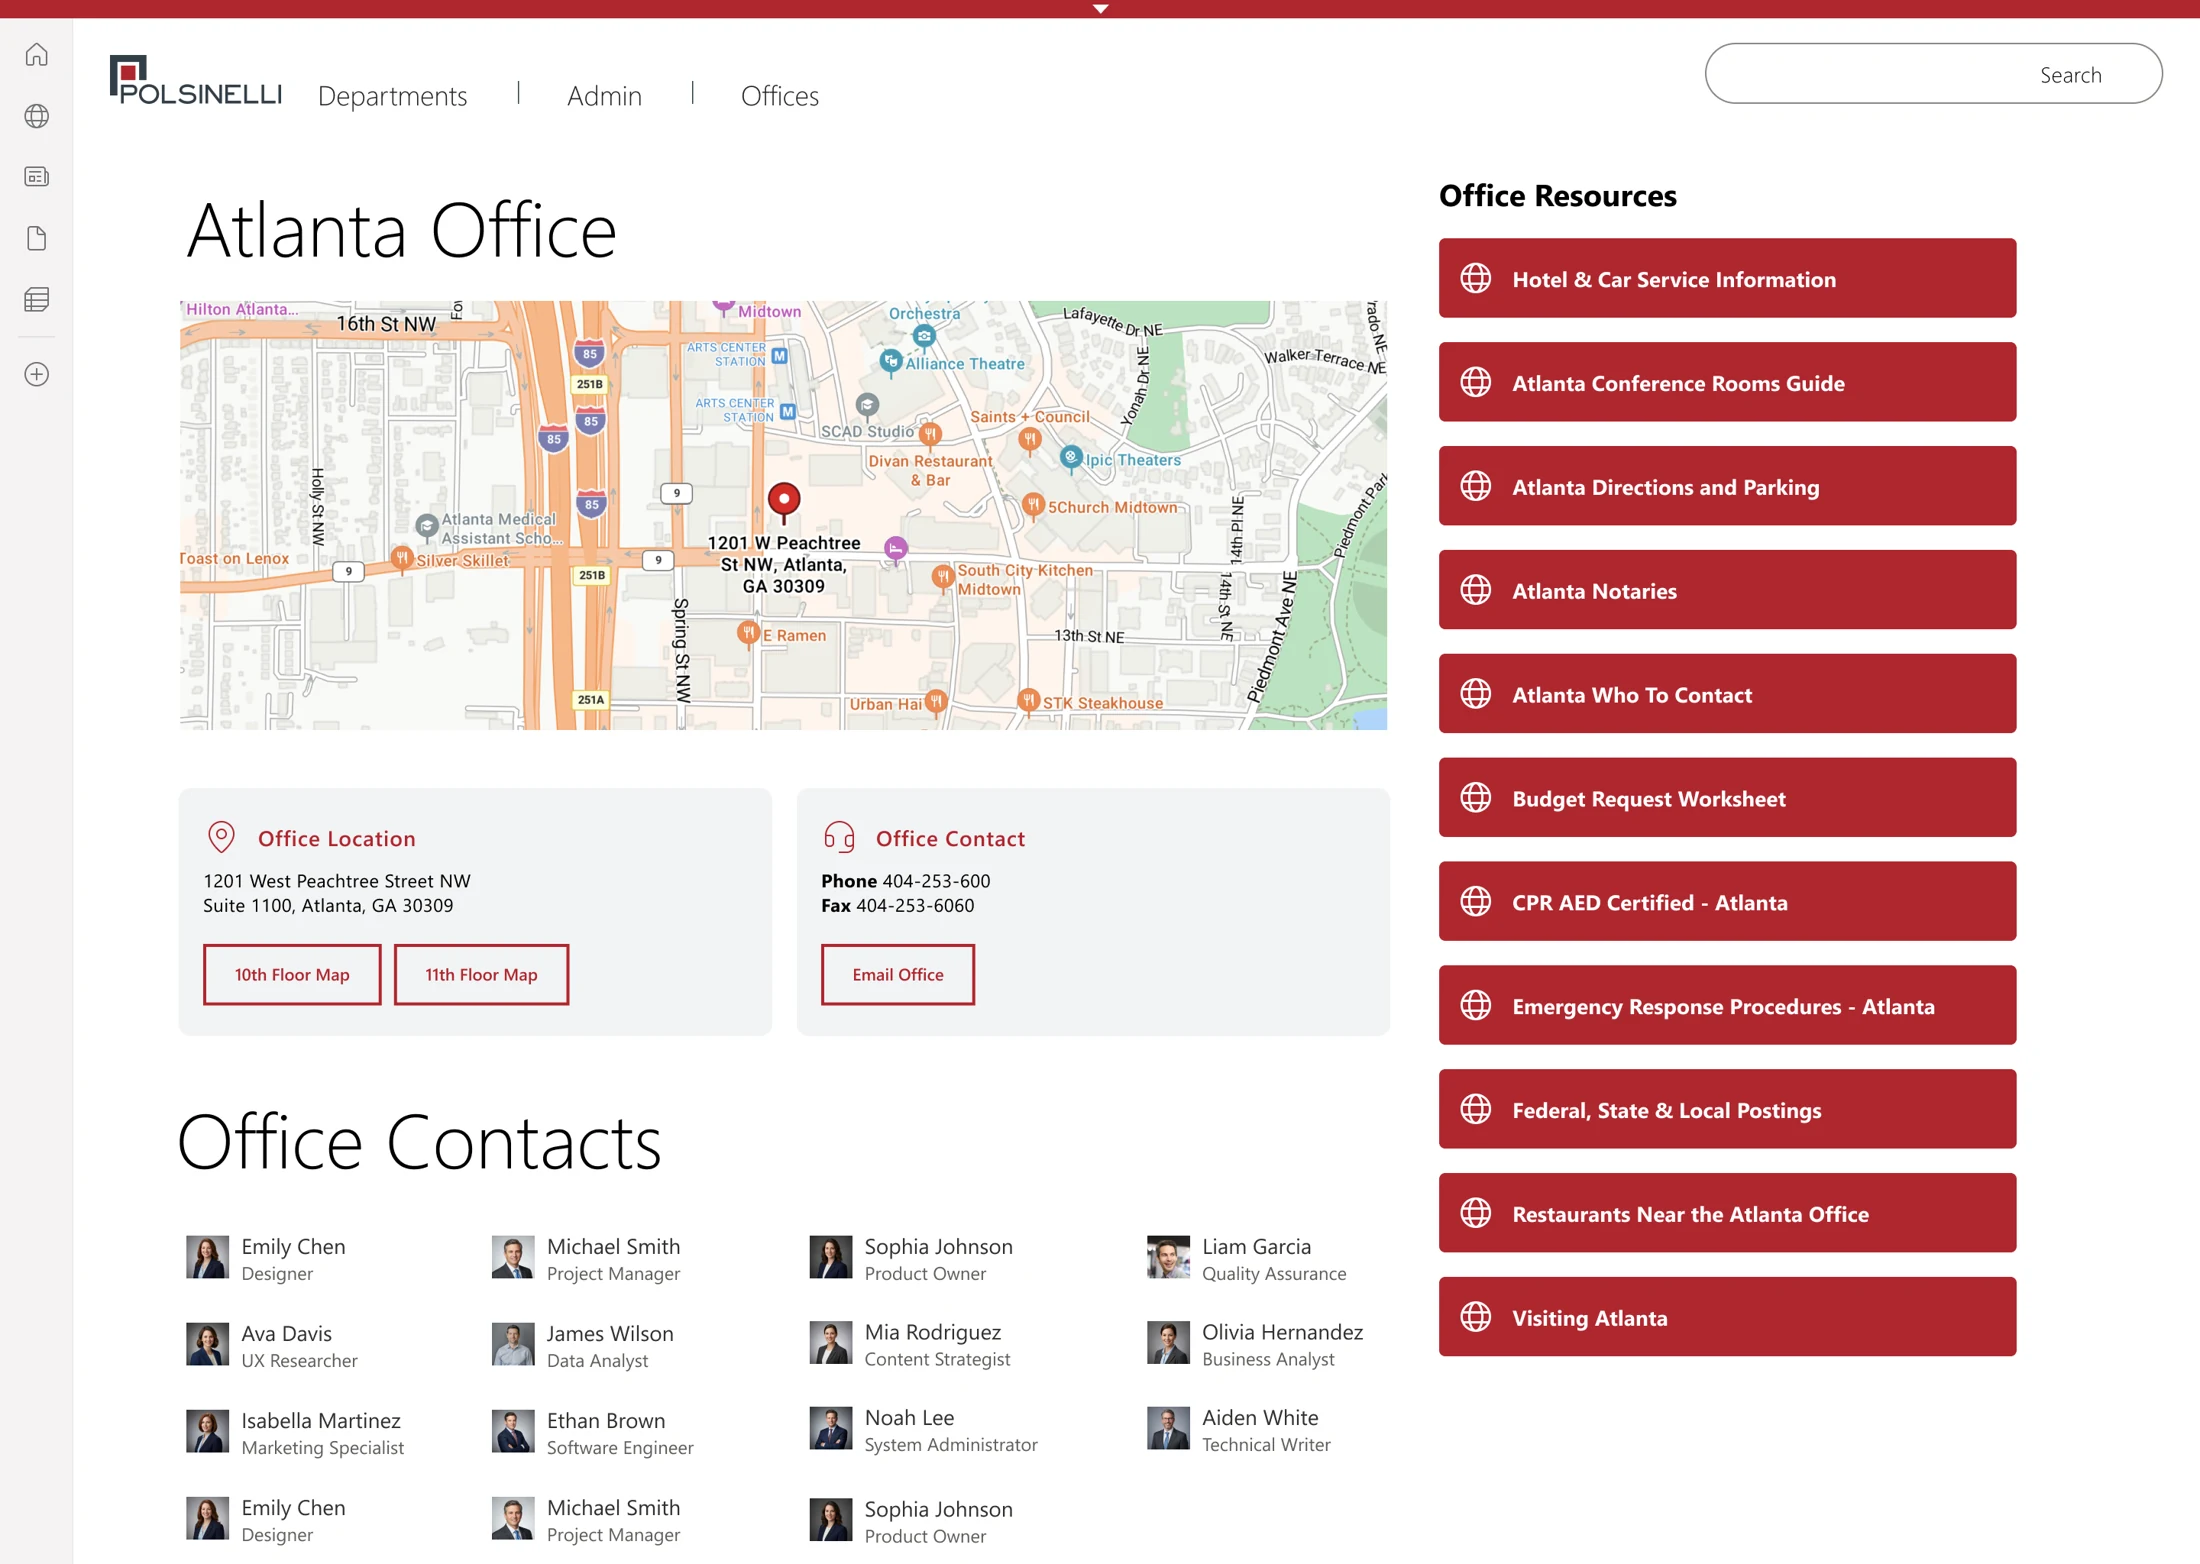Open Federal, State & Local Postings
The image size is (2200, 1564).
[1727, 1110]
